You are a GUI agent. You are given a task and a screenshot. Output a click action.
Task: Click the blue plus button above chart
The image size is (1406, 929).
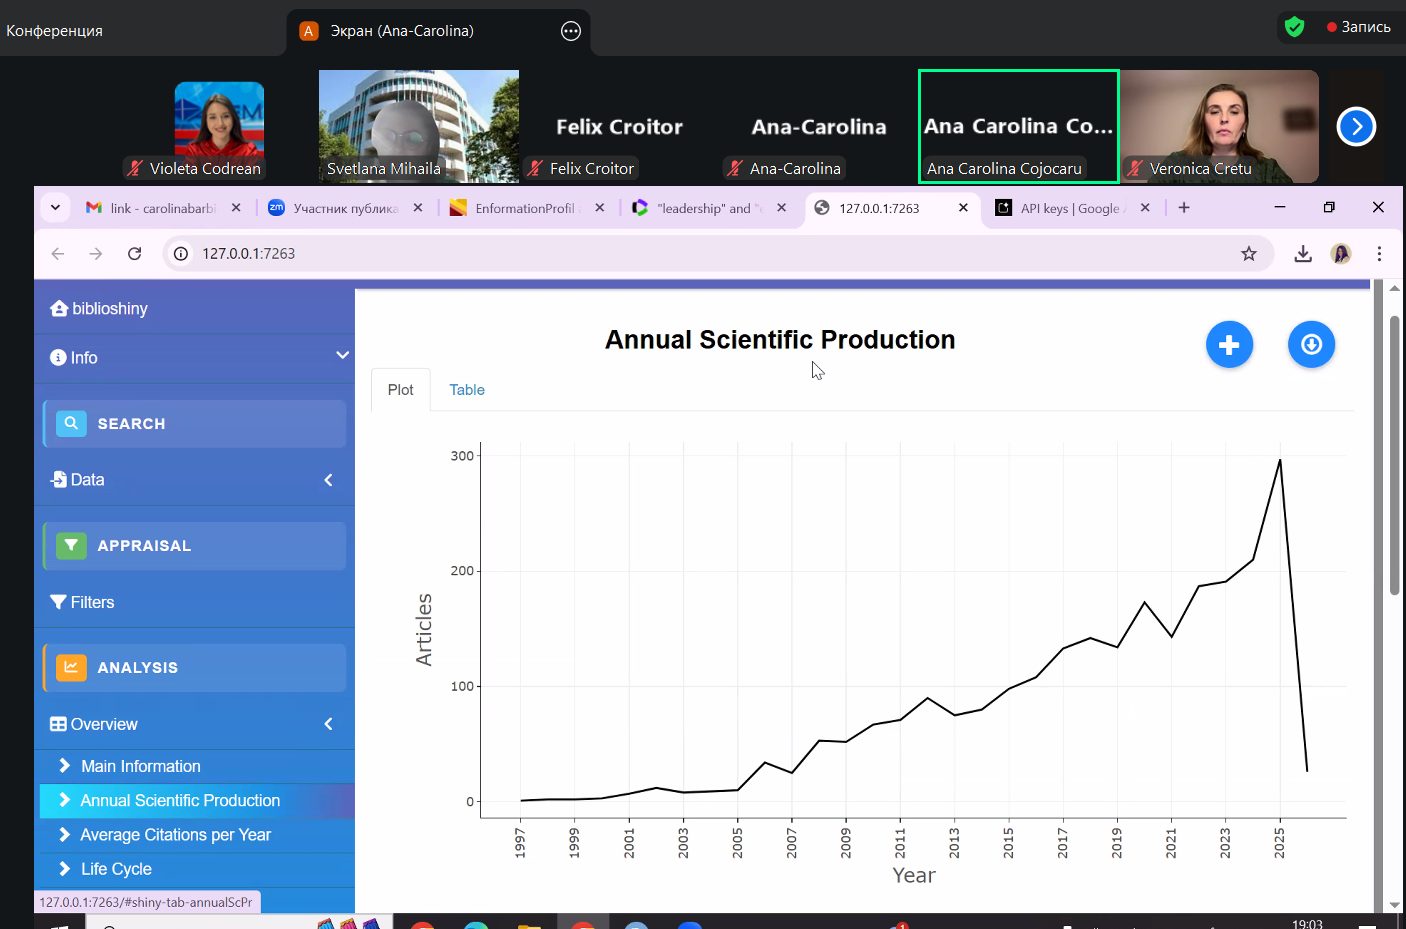[1229, 345]
